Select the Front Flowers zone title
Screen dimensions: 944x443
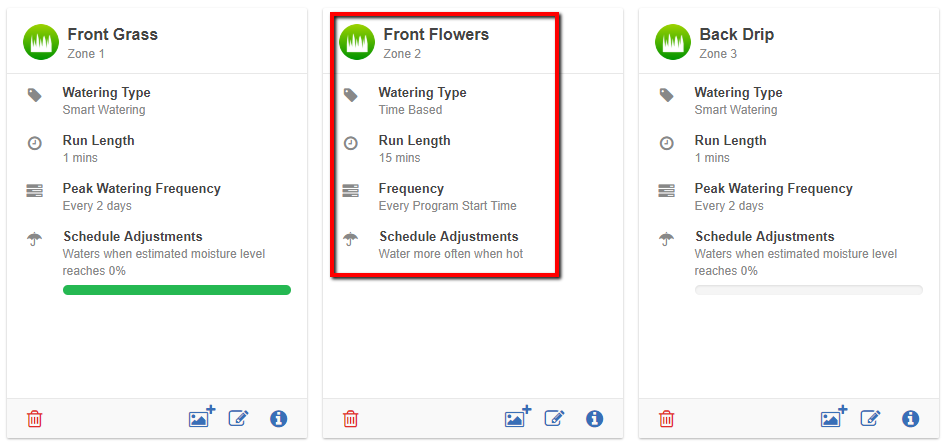point(436,34)
